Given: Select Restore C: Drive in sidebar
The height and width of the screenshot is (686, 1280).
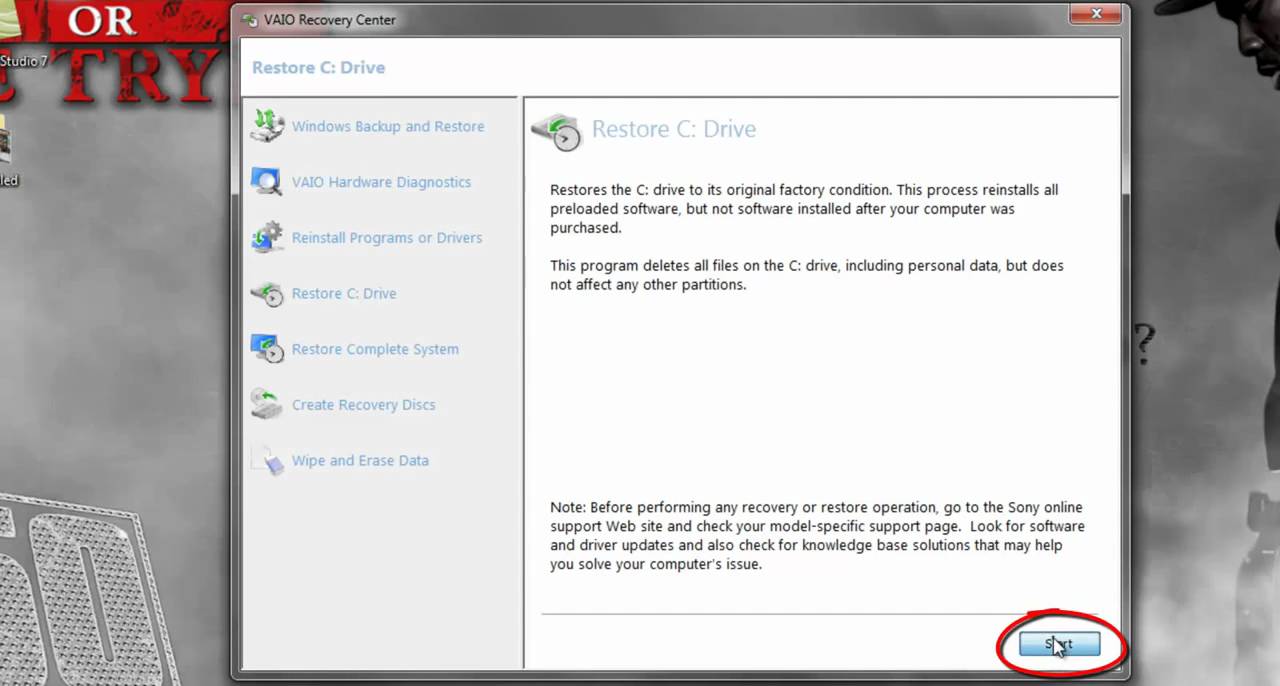Looking at the screenshot, I should pos(344,294).
